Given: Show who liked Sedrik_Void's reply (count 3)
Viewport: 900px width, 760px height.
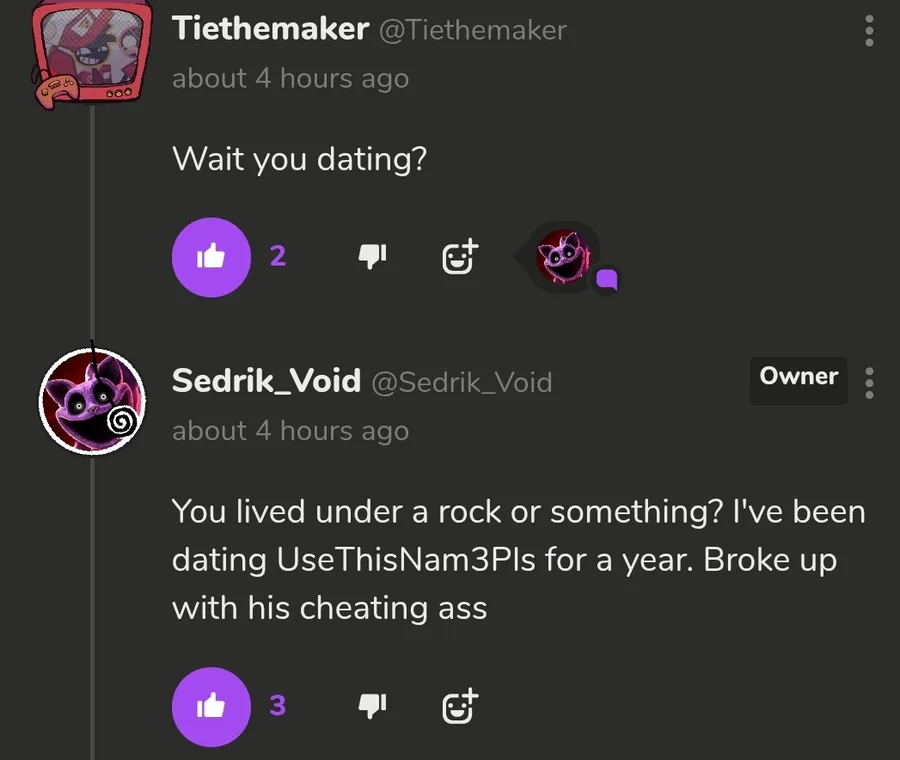Looking at the screenshot, I should (278, 706).
